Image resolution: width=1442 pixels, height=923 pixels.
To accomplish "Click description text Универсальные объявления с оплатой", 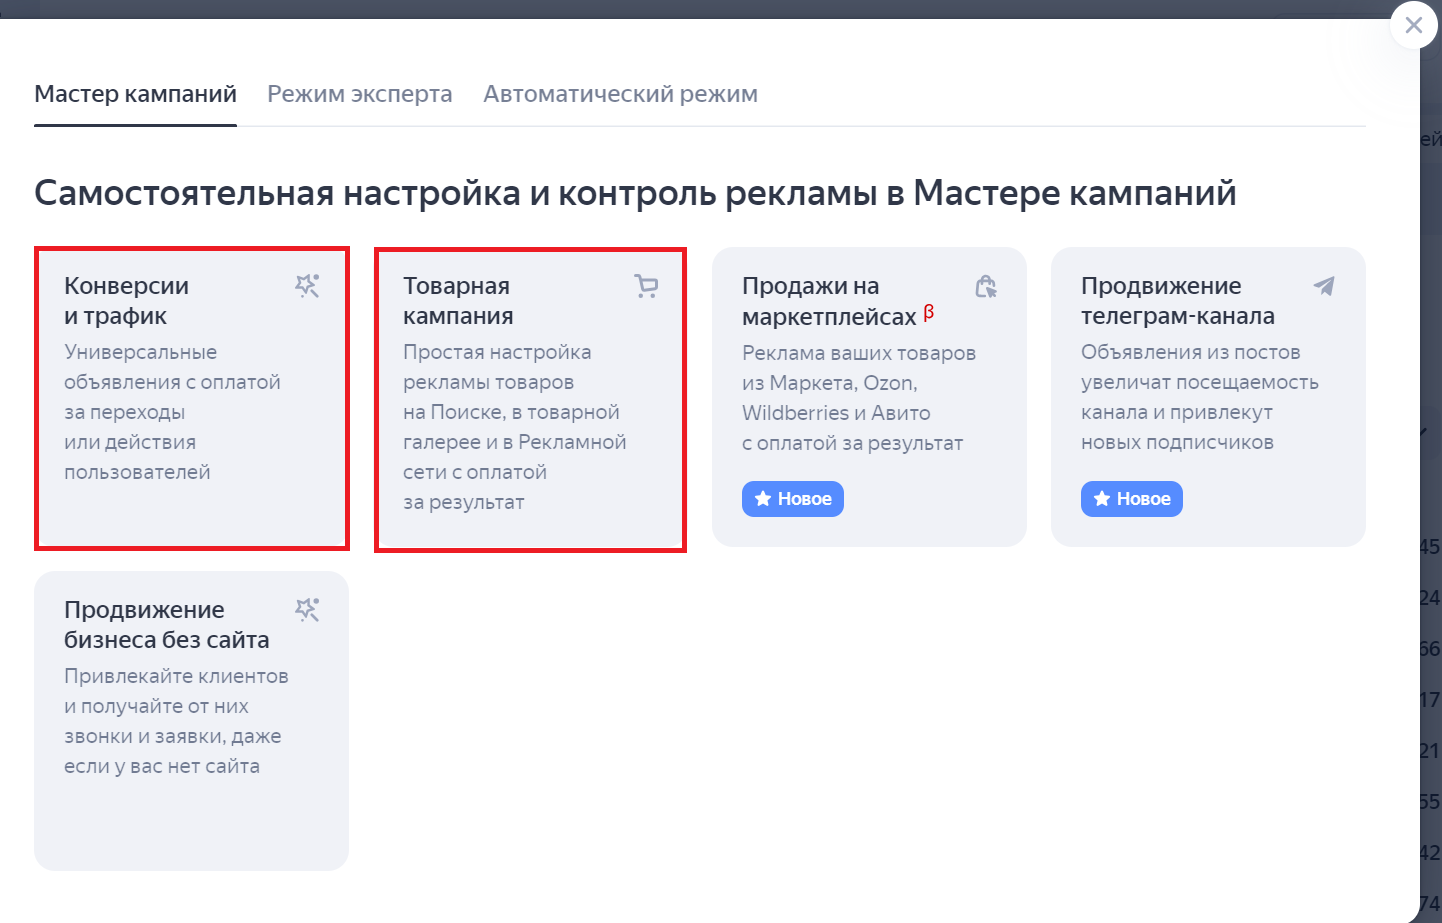I will tap(172, 412).
